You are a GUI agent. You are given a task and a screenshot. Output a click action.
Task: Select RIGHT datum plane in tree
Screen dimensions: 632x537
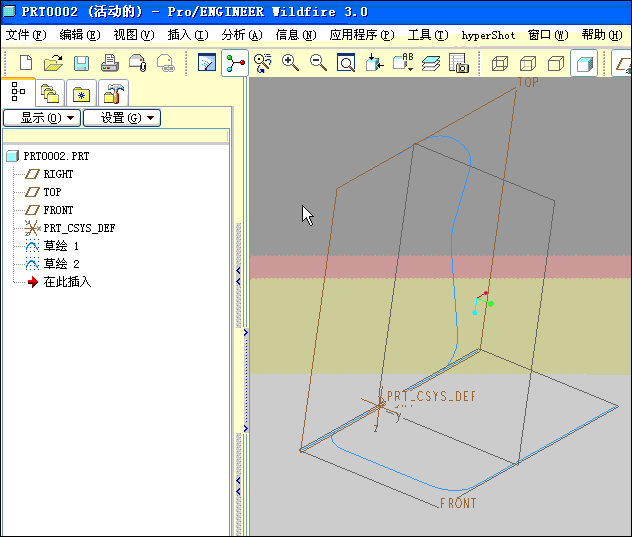coord(49,174)
